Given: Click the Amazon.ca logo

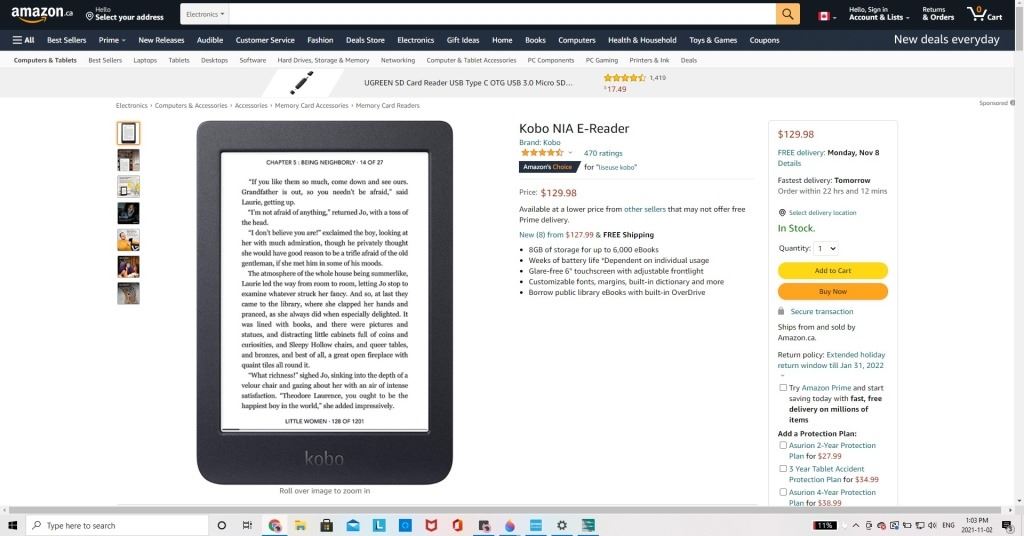Looking at the screenshot, I should 42,14.
